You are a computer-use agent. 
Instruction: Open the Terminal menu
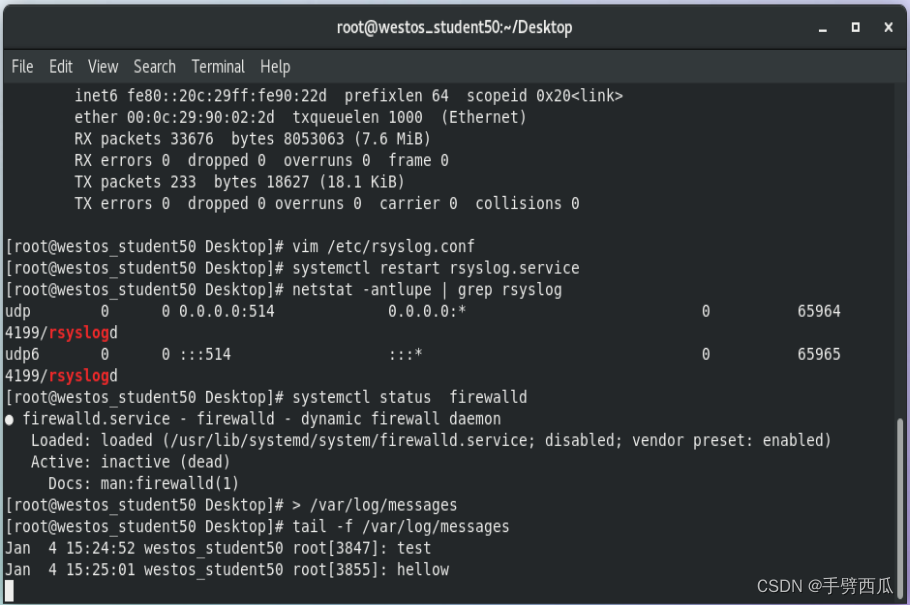218,66
